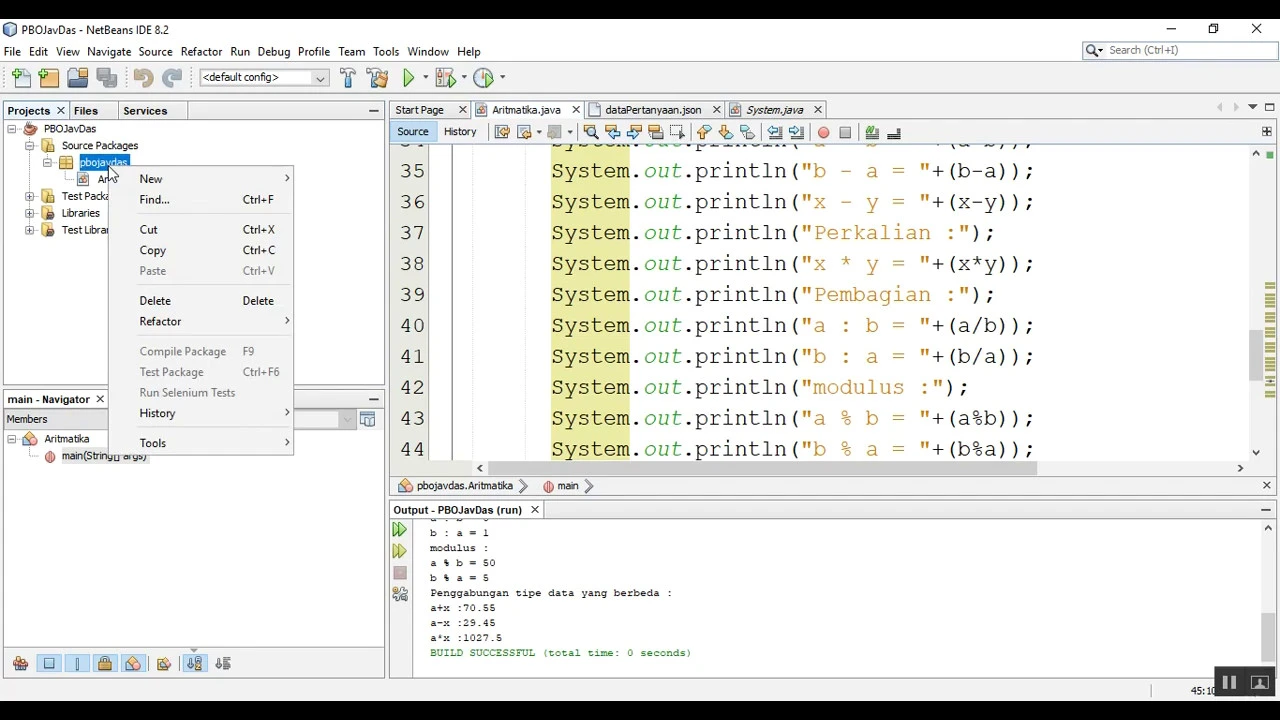Screen dimensions: 1280x720
Task: Toggle Highlight Search editor toolbar button
Action: tap(656, 132)
